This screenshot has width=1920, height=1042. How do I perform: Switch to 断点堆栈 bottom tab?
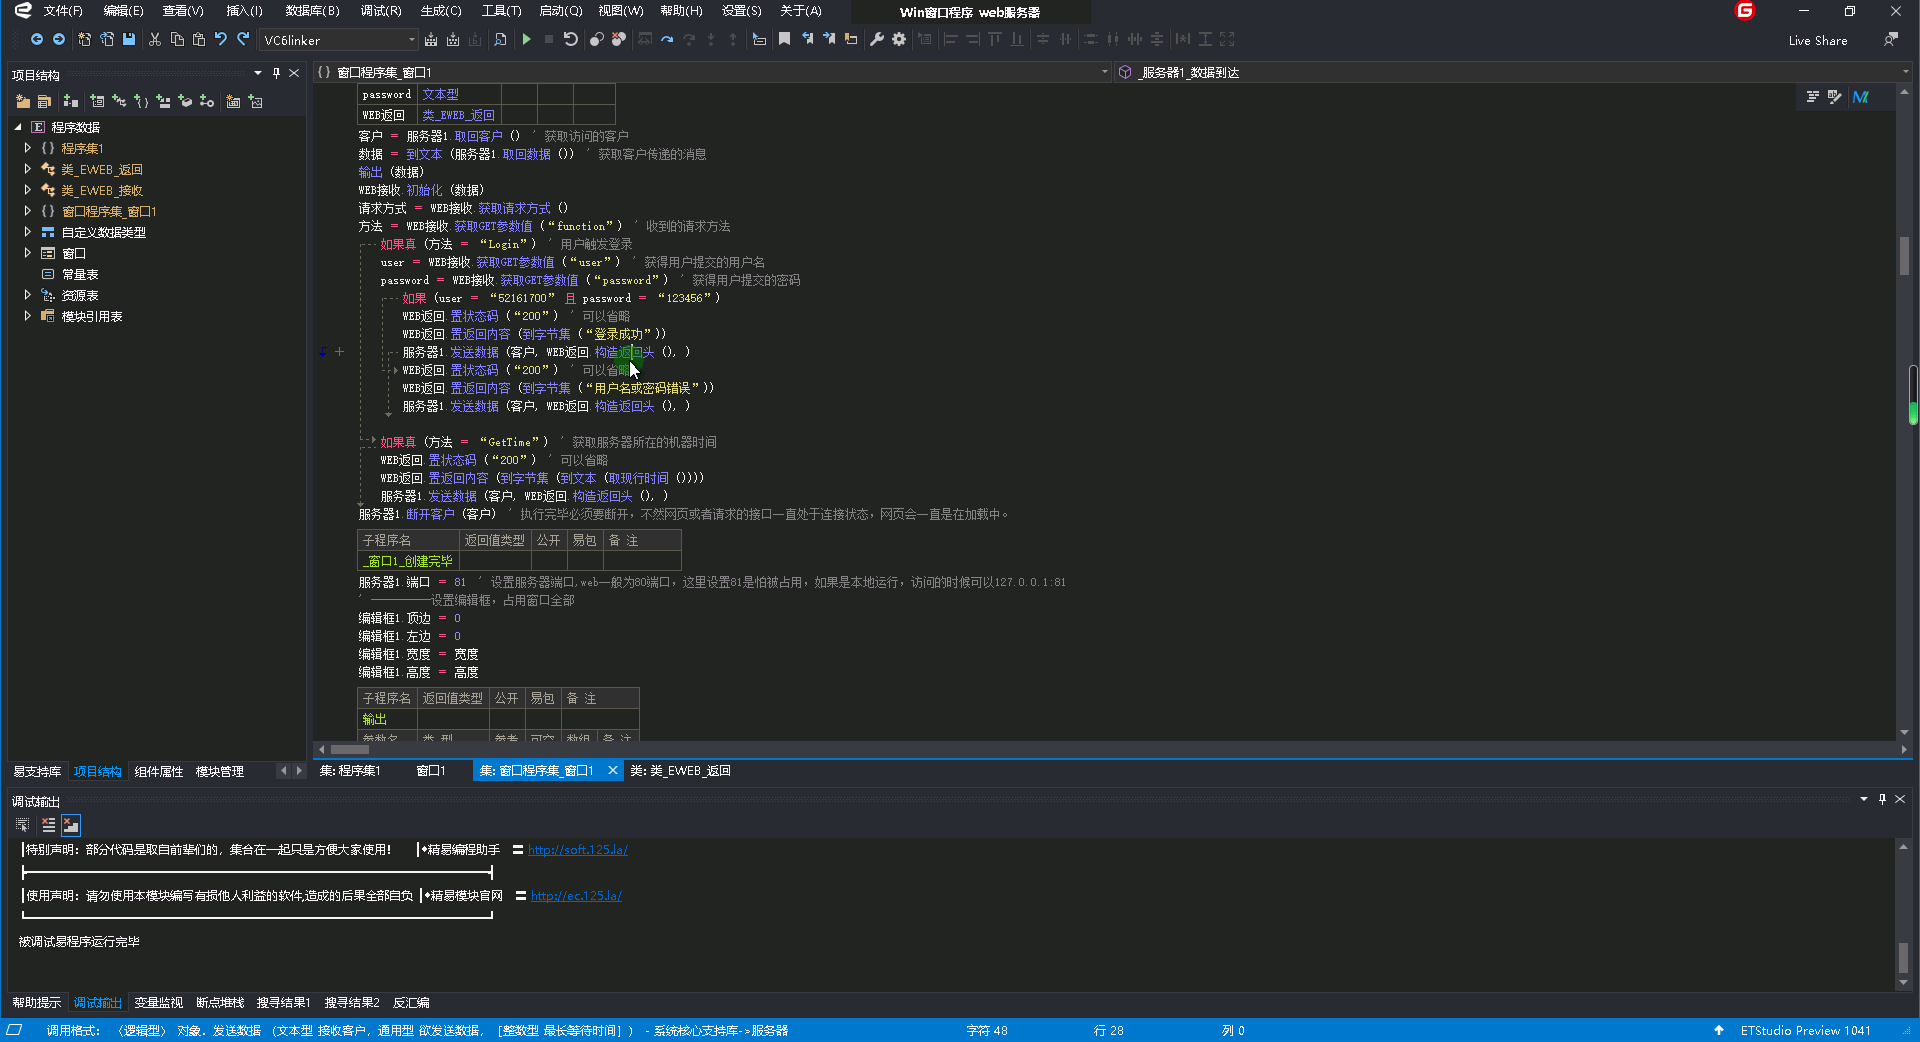click(x=220, y=1003)
